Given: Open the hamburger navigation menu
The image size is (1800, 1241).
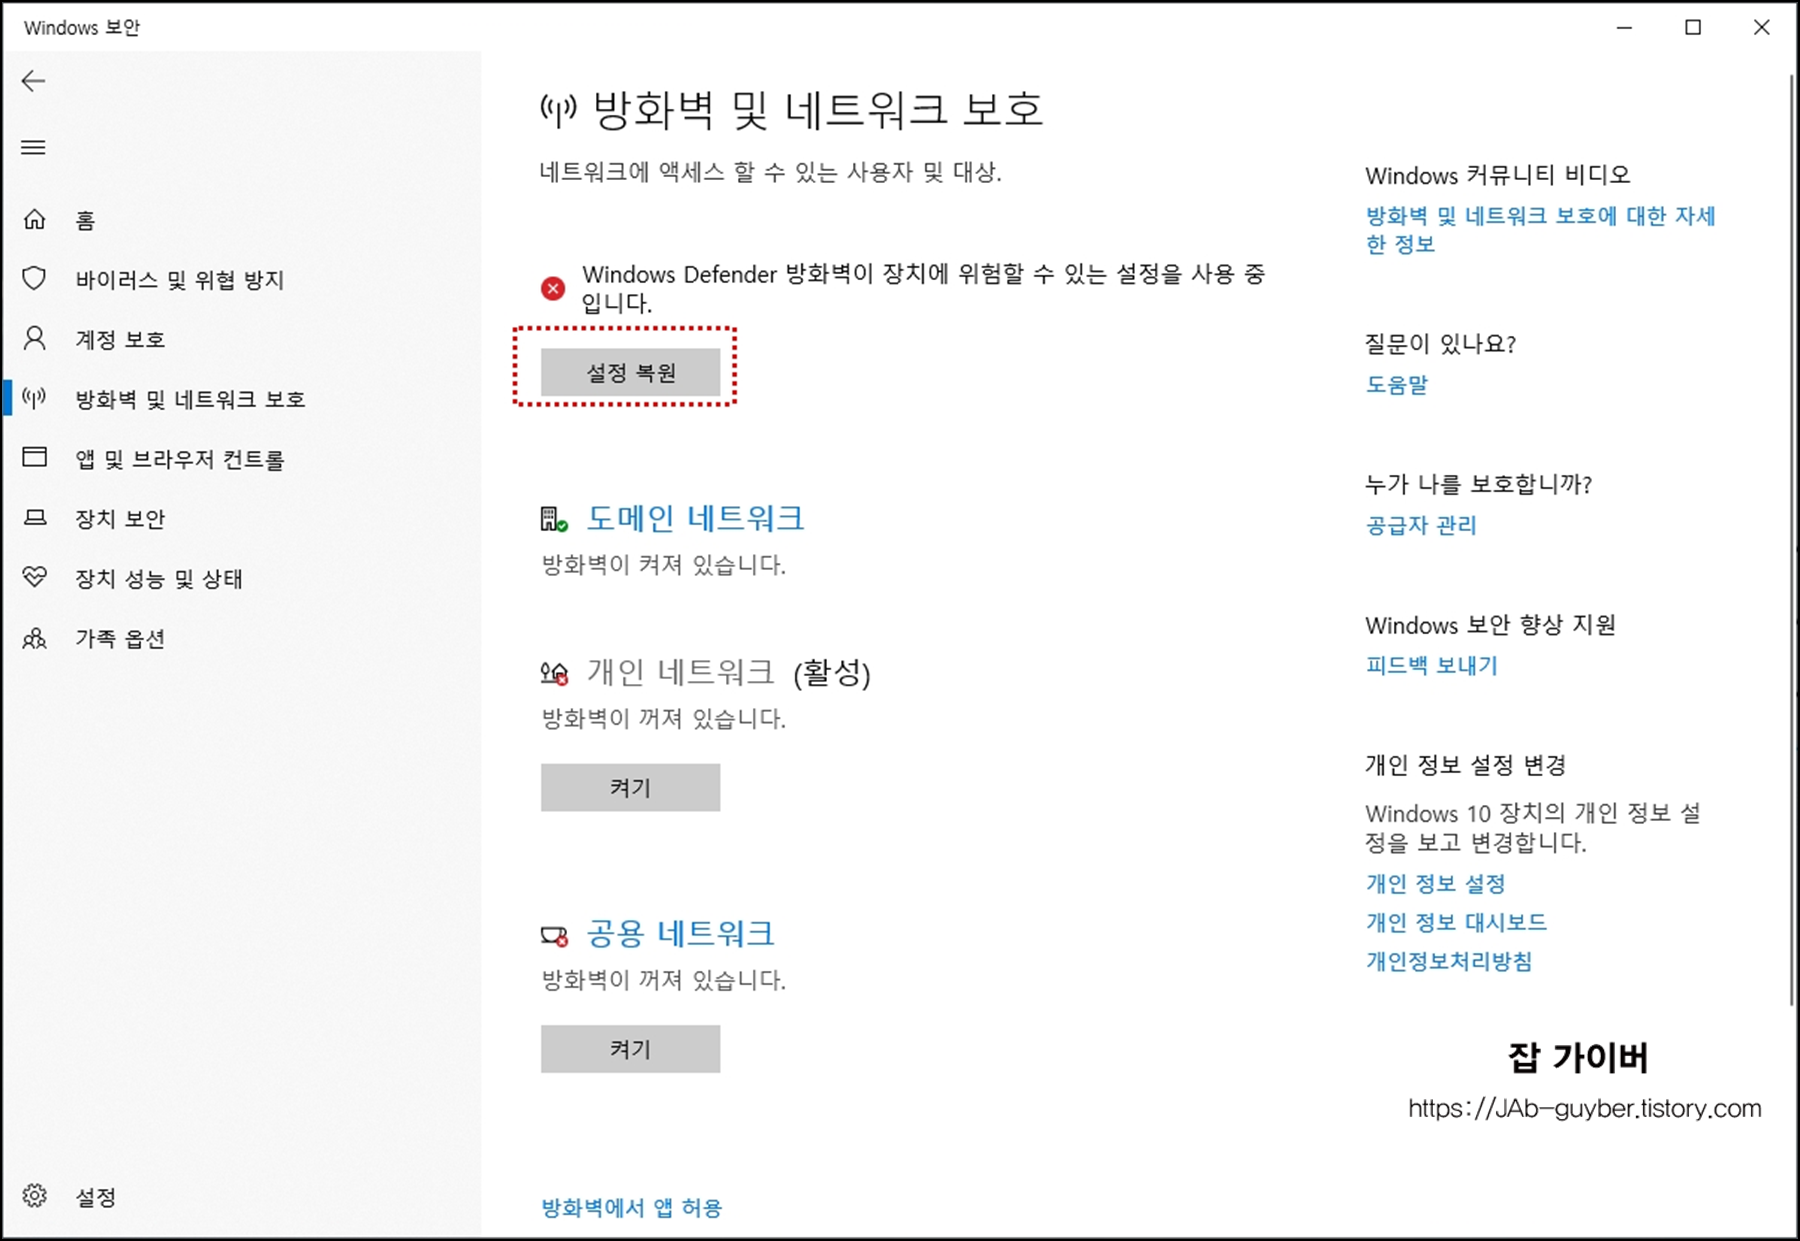Looking at the screenshot, I should [33, 147].
